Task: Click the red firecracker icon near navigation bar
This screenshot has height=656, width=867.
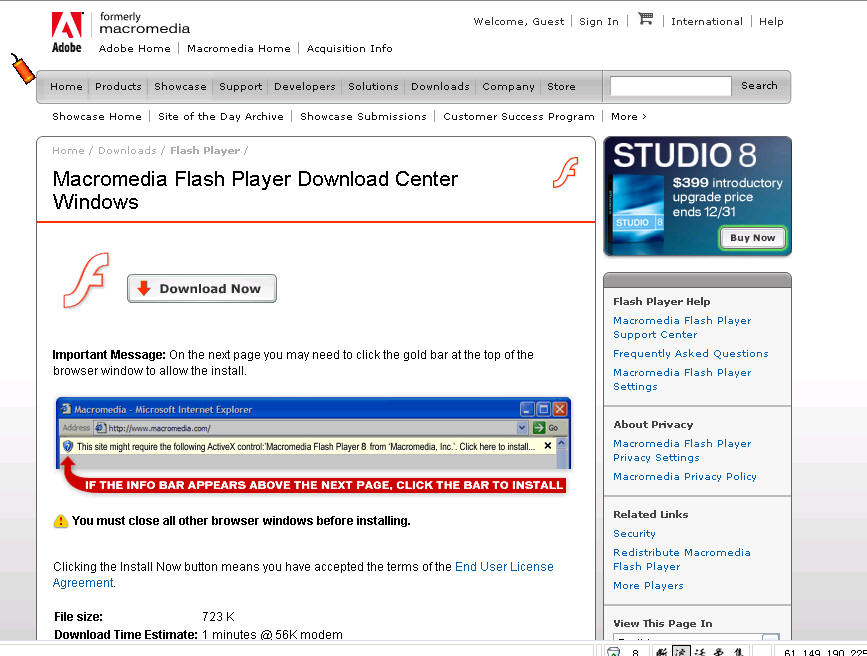Action: click(23, 69)
